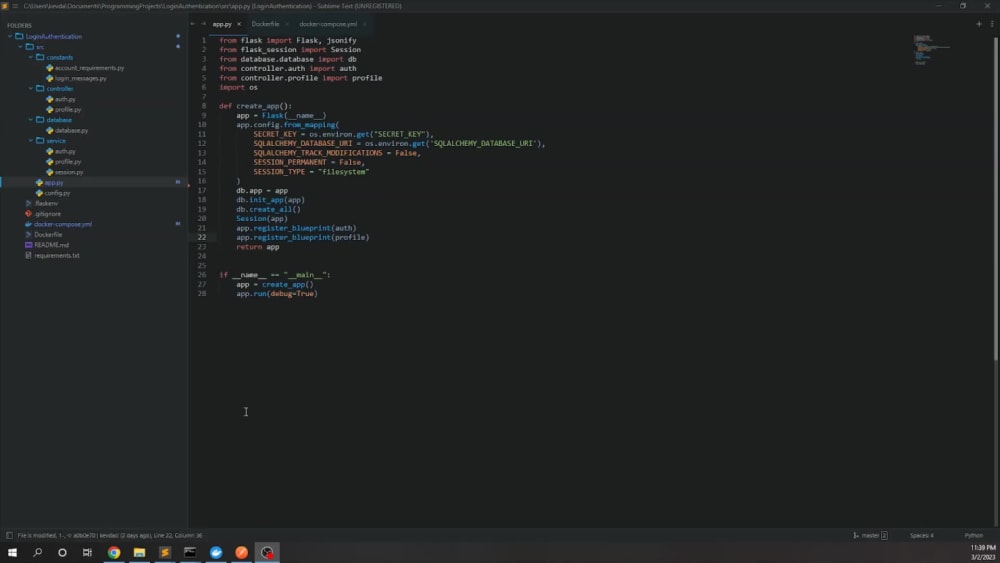
Task: Click the README.md markdown icon
Action: [28, 245]
